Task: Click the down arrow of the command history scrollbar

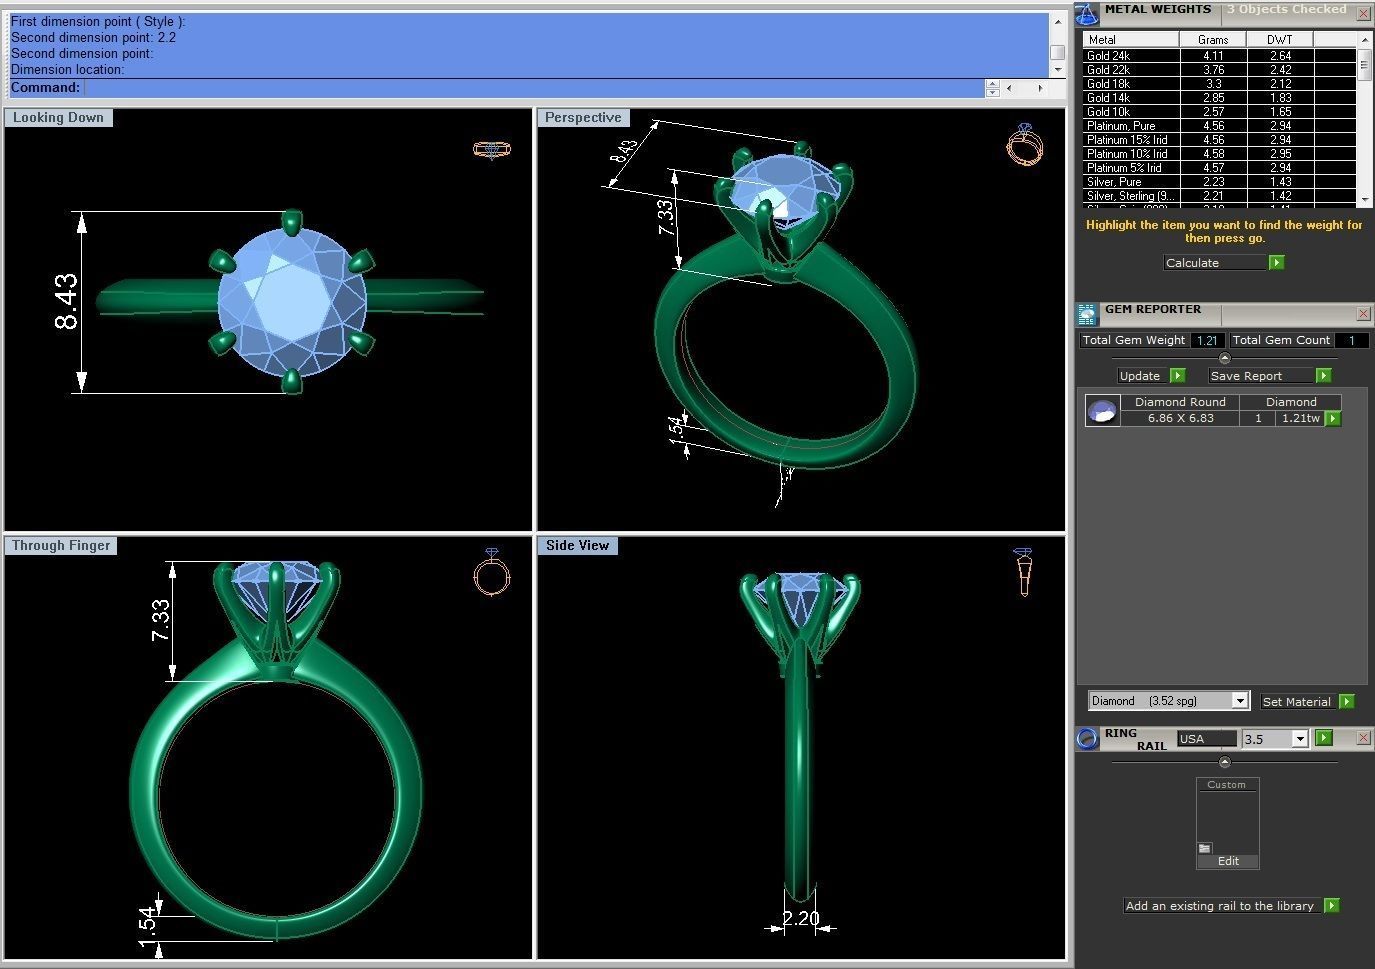Action: (1057, 70)
